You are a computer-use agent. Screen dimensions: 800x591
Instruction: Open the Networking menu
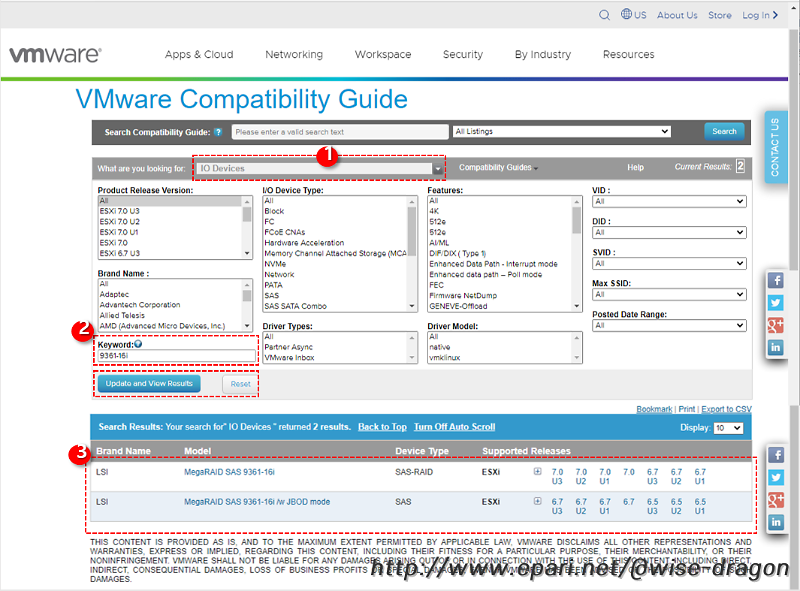(x=294, y=54)
